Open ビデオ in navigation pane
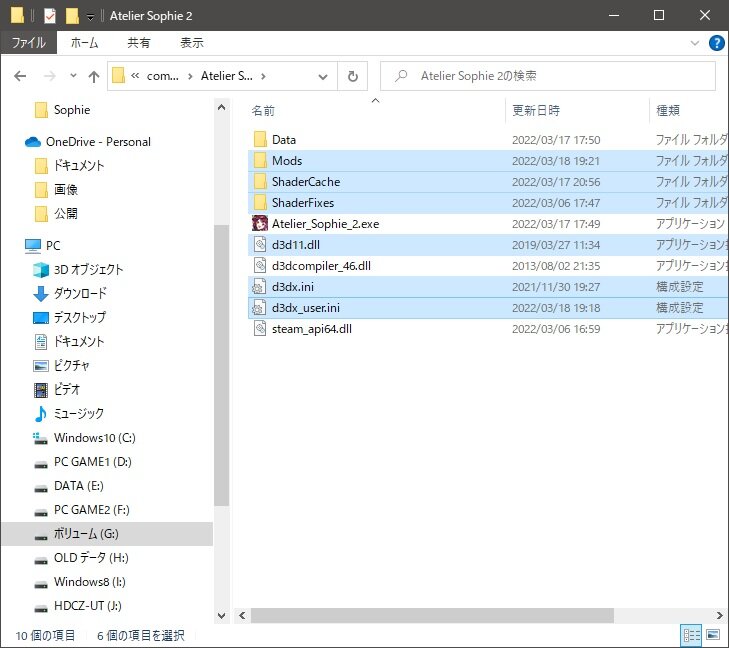 coord(66,390)
